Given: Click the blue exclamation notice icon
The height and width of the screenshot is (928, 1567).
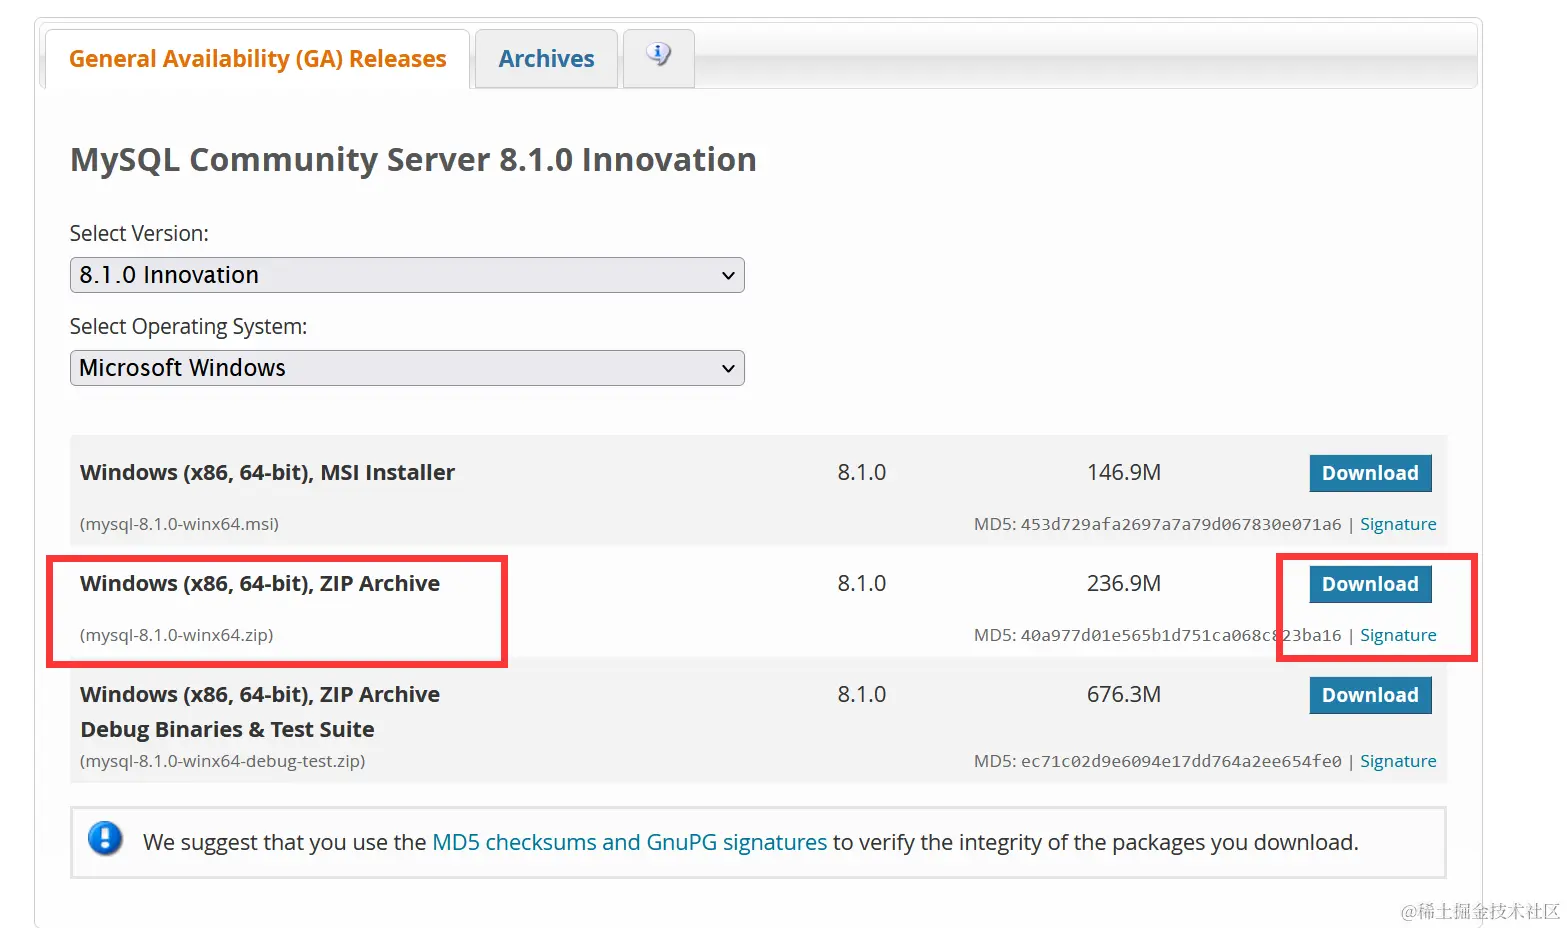Looking at the screenshot, I should [x=105, y=838].
